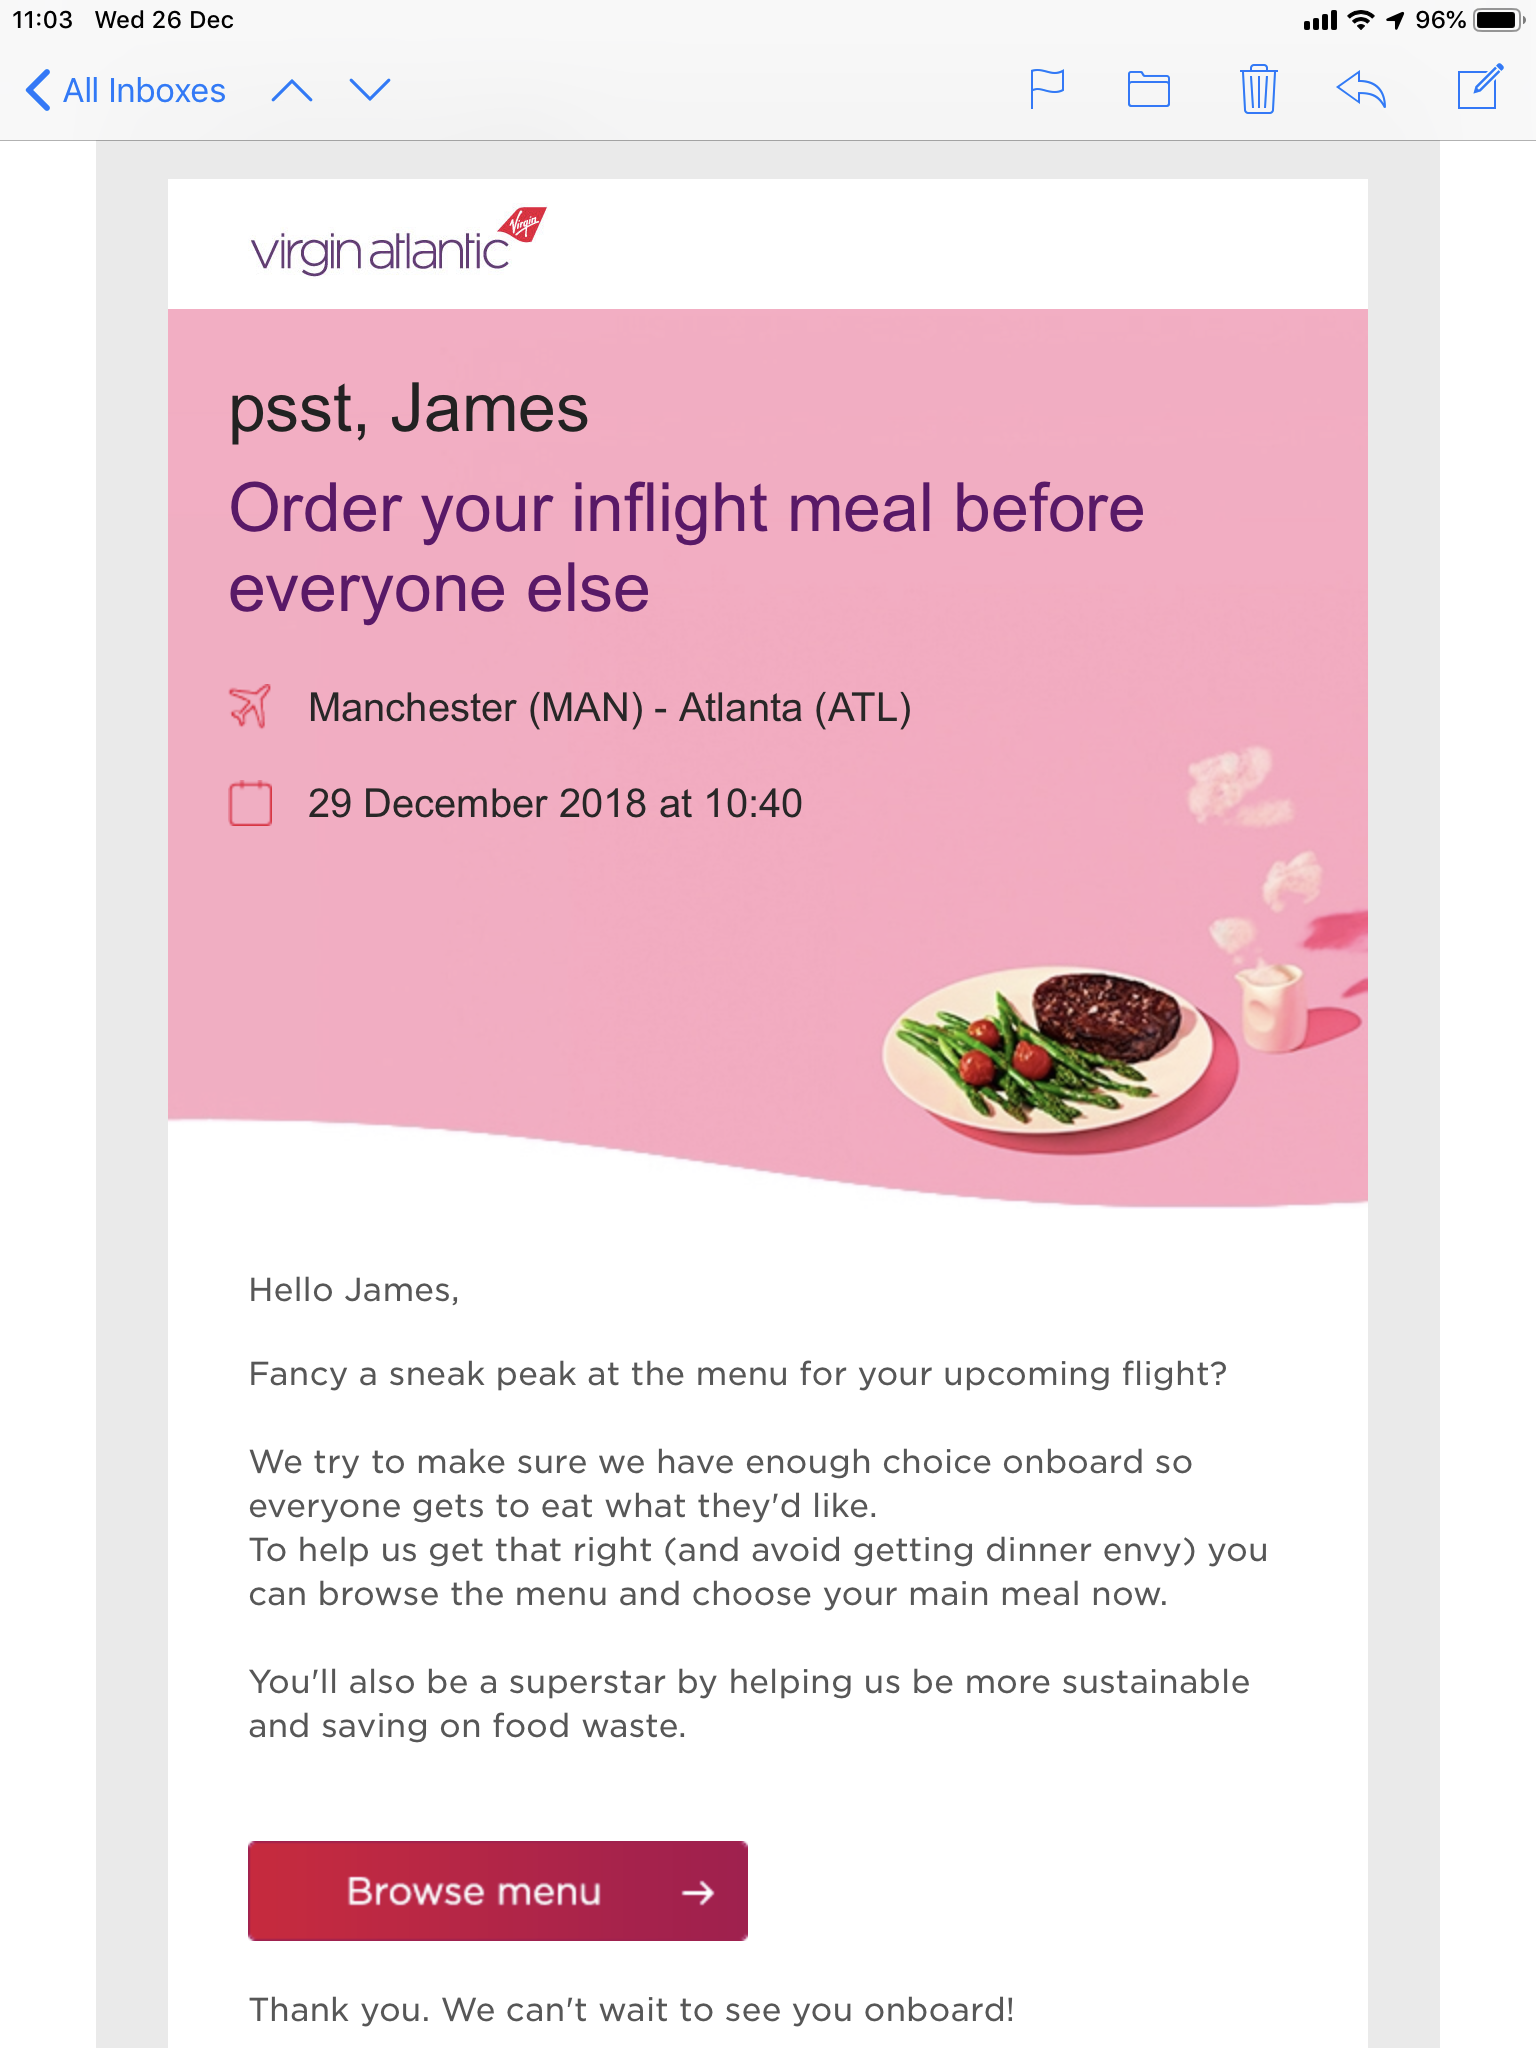Image resolution: width=1536 pixels, height=2048 pixels.
Task: Open the reply arrow options
Action: 1361,90
